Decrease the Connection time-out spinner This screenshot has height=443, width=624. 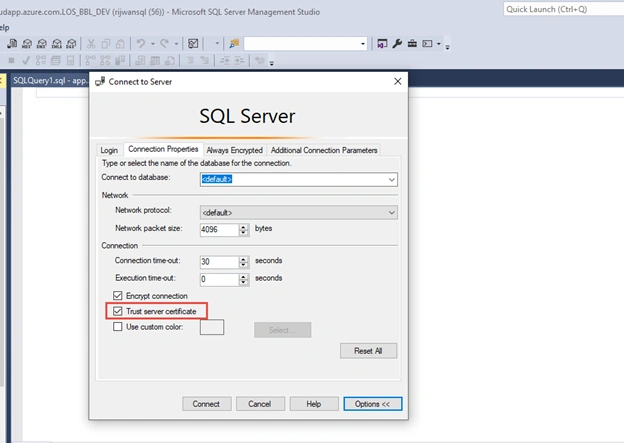pyautogui.click(x=244, y=265)
